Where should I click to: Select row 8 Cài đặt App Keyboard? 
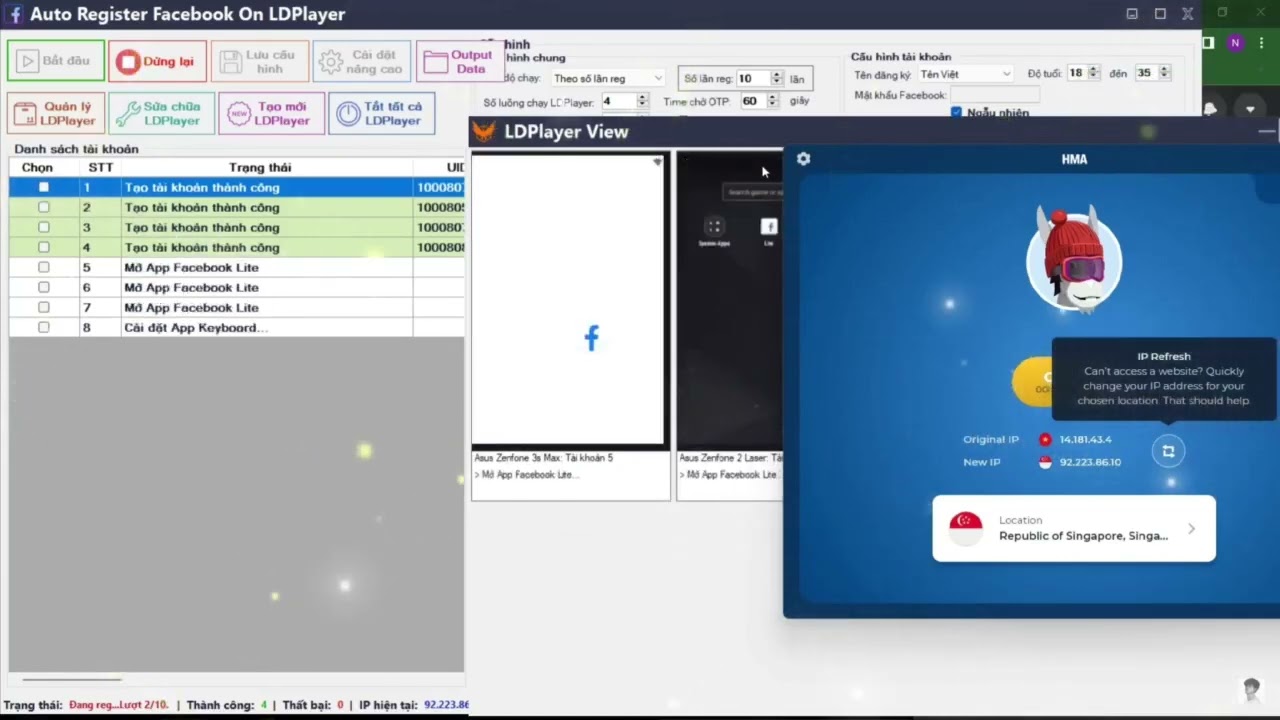[x=237, y=327]
